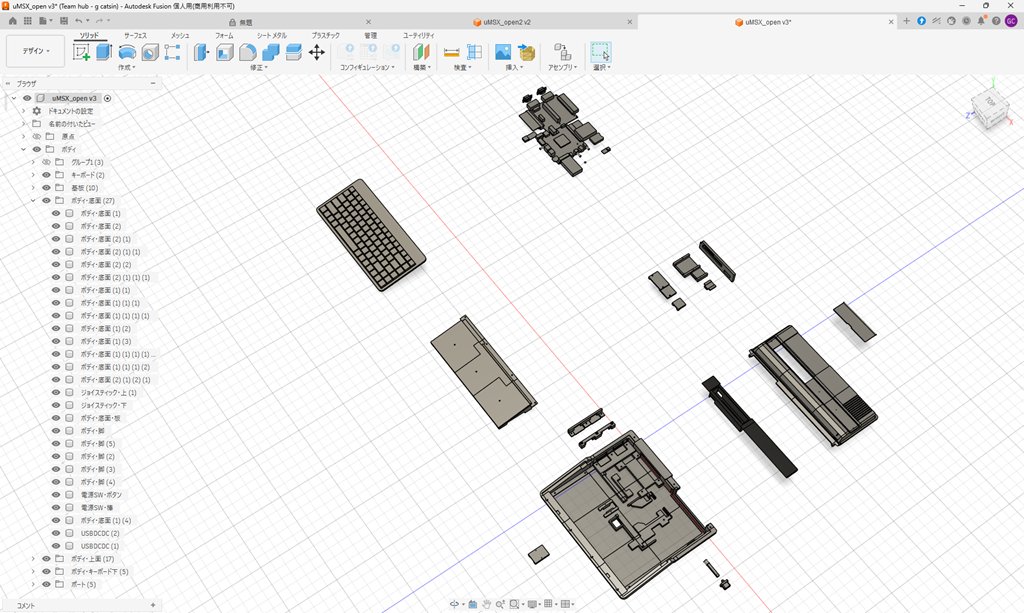Select the Offset Face tool icon
Image resolution: width=1024 pixels, height=613 pixels.
pos(294,52)
